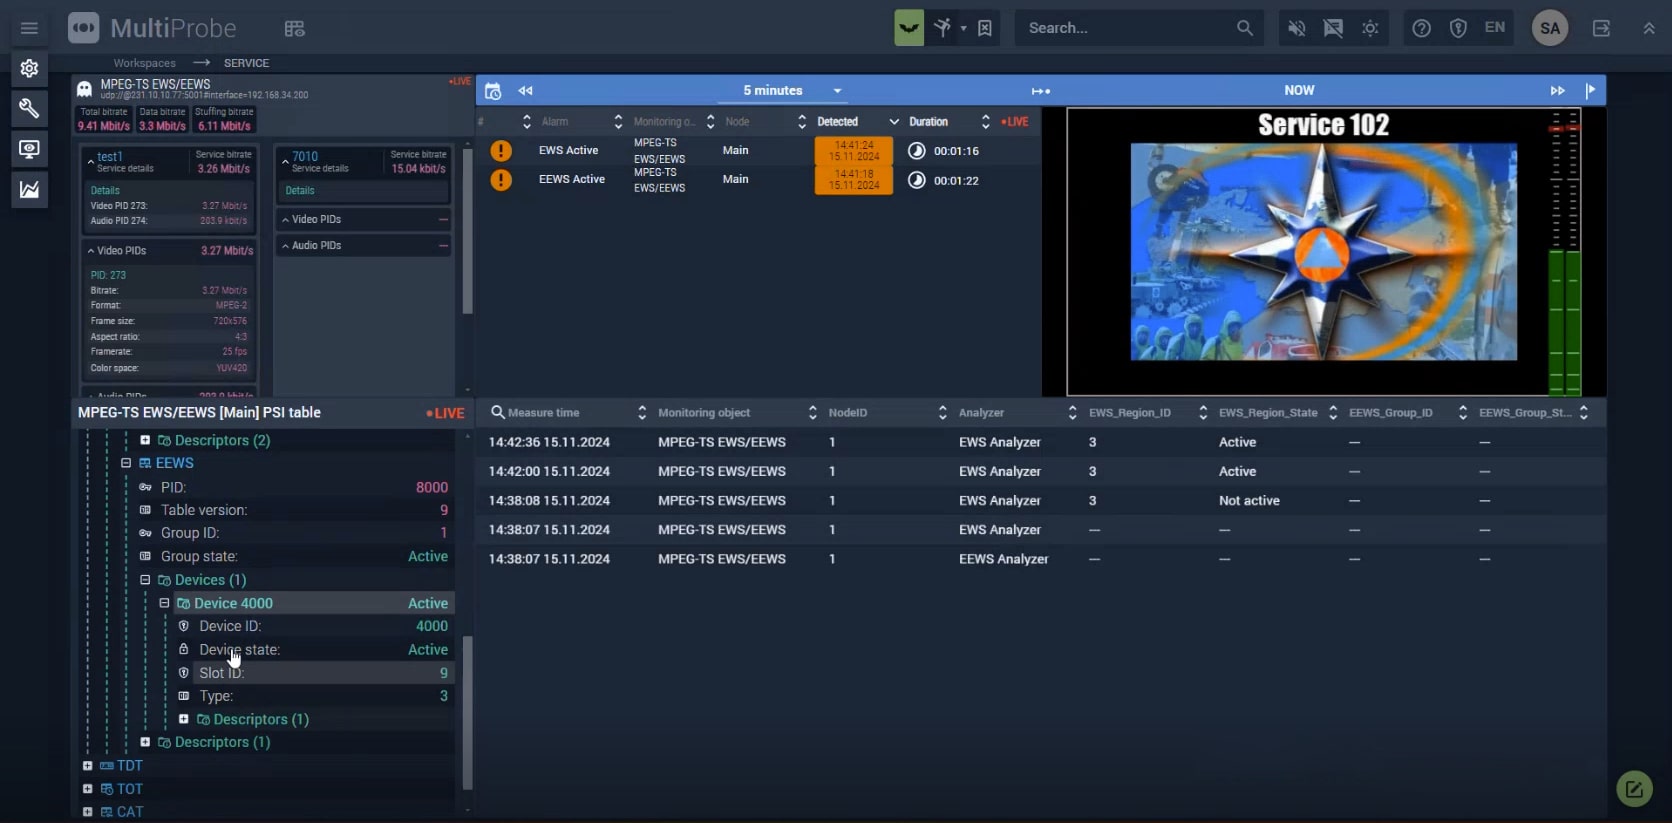The height and width of the screenshot is (823, 1672).
Task: Click warning icon of the EEWS Active alarm
Action: click(501, 180)
